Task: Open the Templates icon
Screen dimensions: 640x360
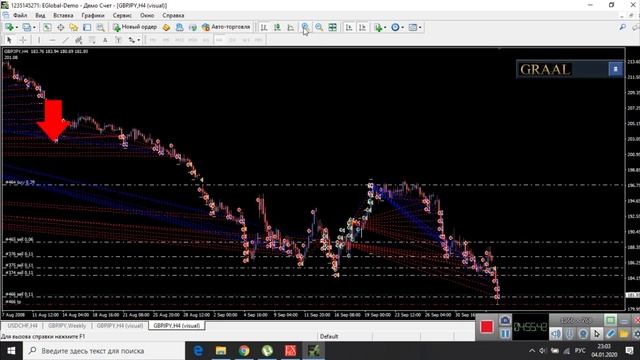Action: tap(413, 27)
